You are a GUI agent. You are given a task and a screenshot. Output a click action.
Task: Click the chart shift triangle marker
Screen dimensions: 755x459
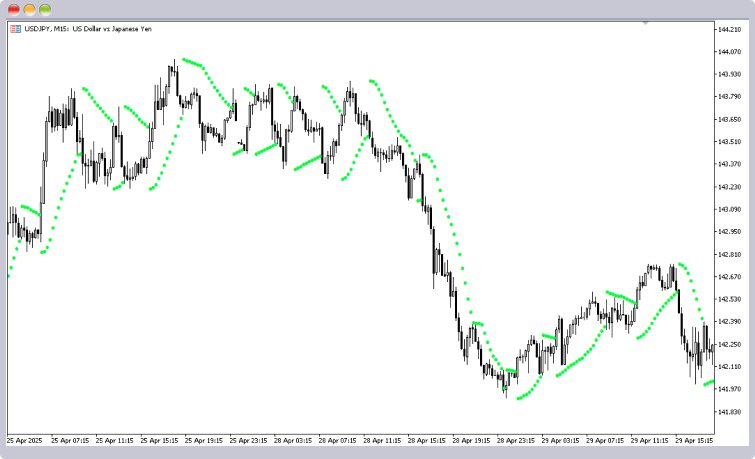pos(646,22)
